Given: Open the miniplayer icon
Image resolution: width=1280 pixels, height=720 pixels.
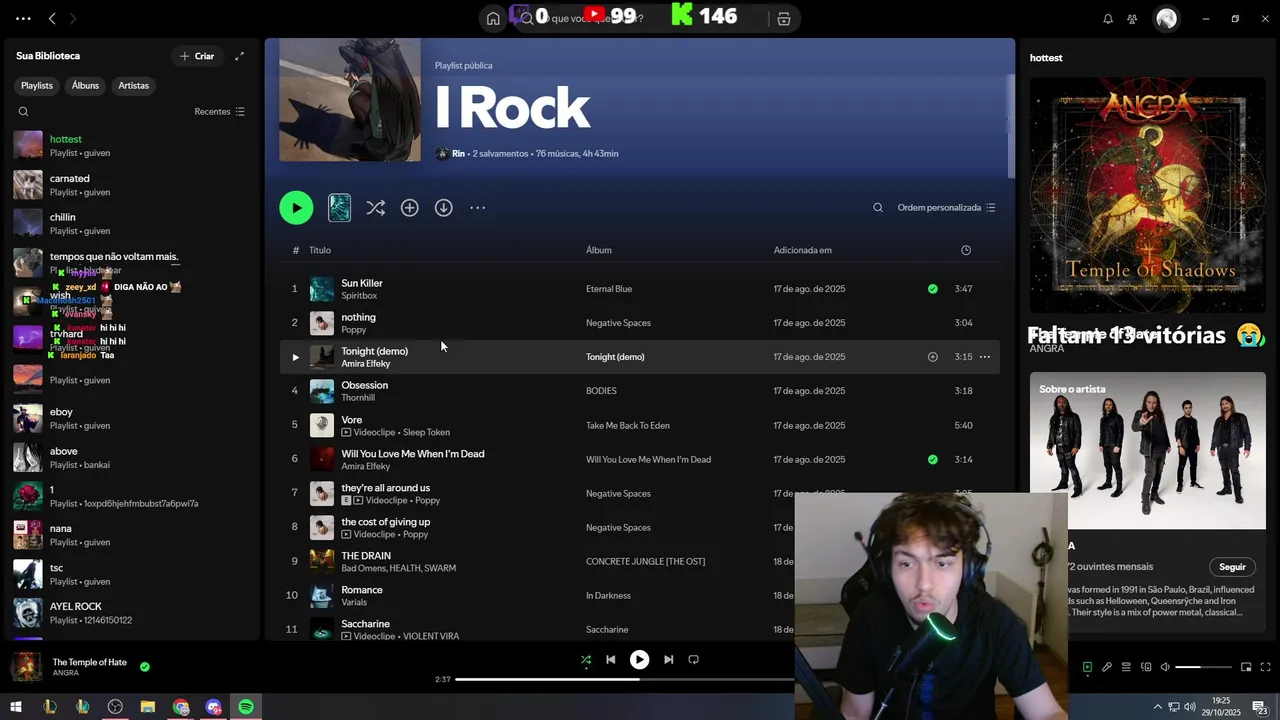Looking at the screenshot, I should (1246, 667).
